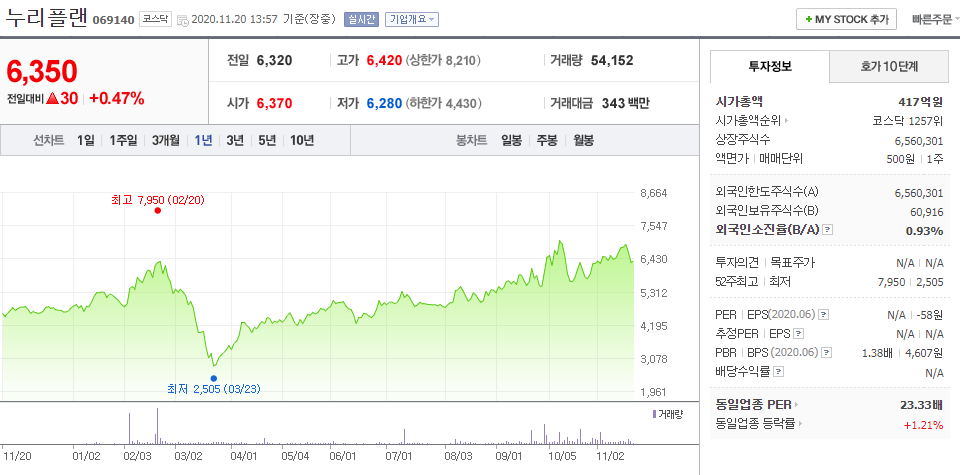Switch to the 호가10단계 tab
The image size is (963, 475).
coord(889,66)
